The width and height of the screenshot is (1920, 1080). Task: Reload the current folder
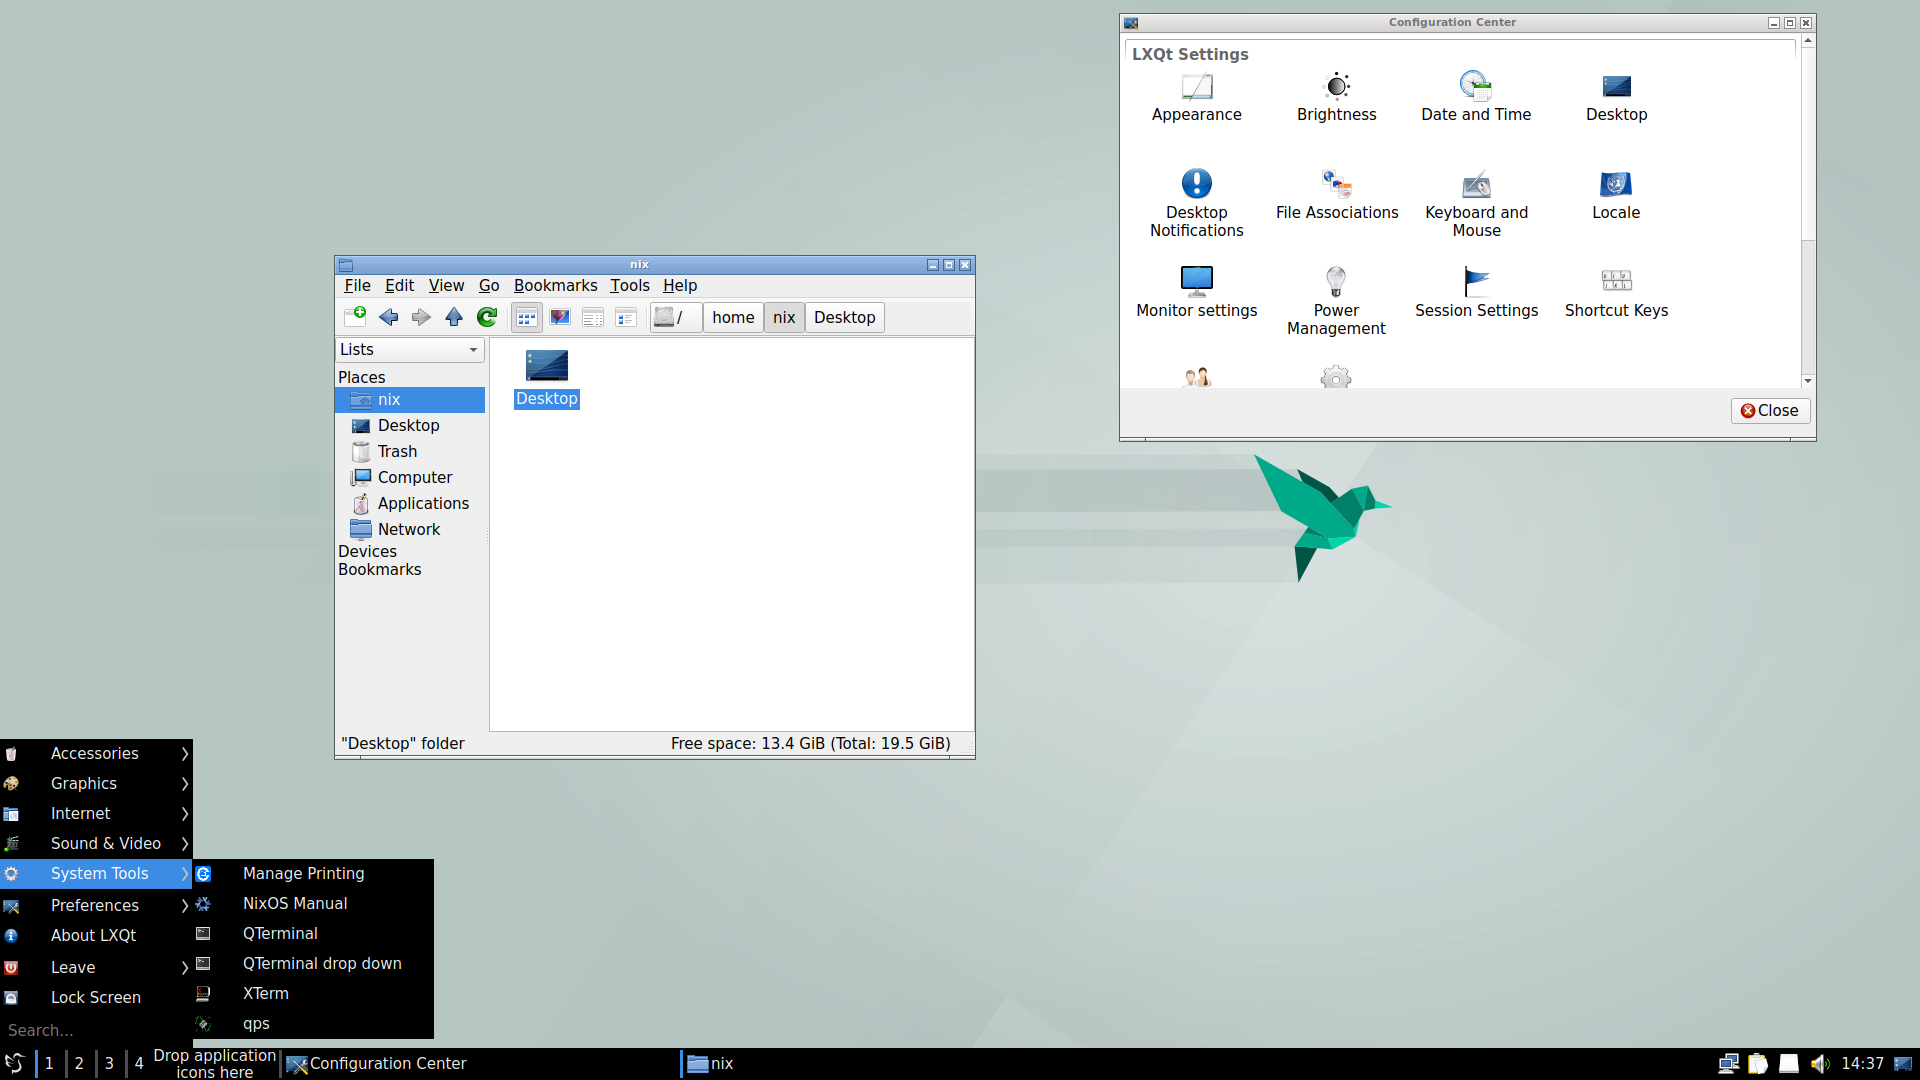[487, 317]
